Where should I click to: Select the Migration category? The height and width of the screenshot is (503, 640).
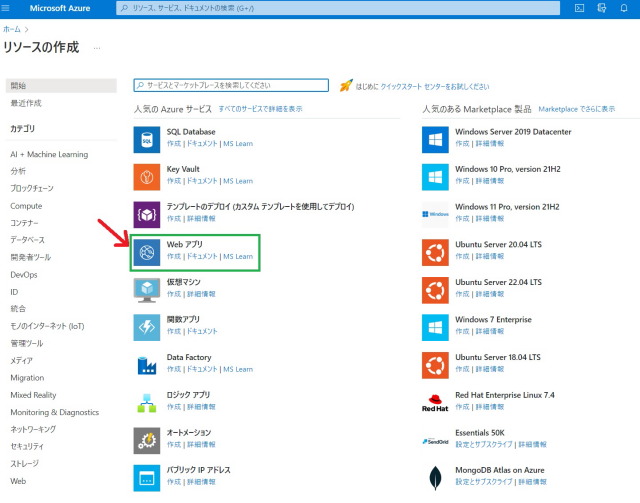(x=27, y=378)
